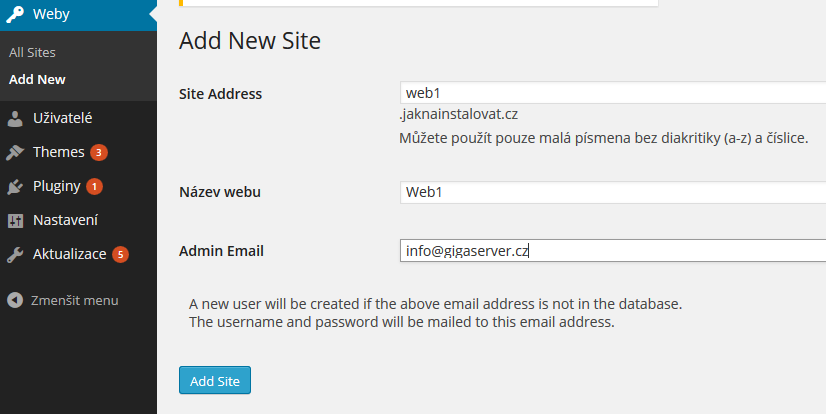The image size is (826, 414).
Task: Open the Nastavení menu
Action: tap(65, 220)
